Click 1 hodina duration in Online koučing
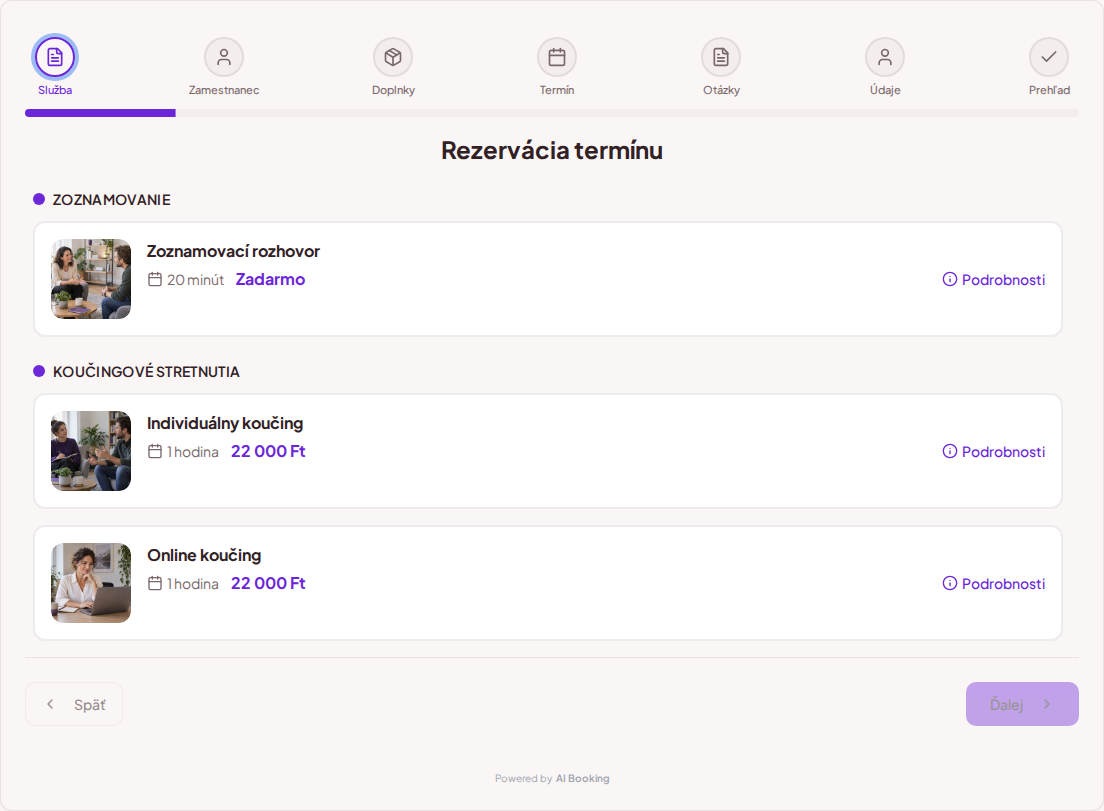Screen dimensions: 1104x811 click(193, 584)
